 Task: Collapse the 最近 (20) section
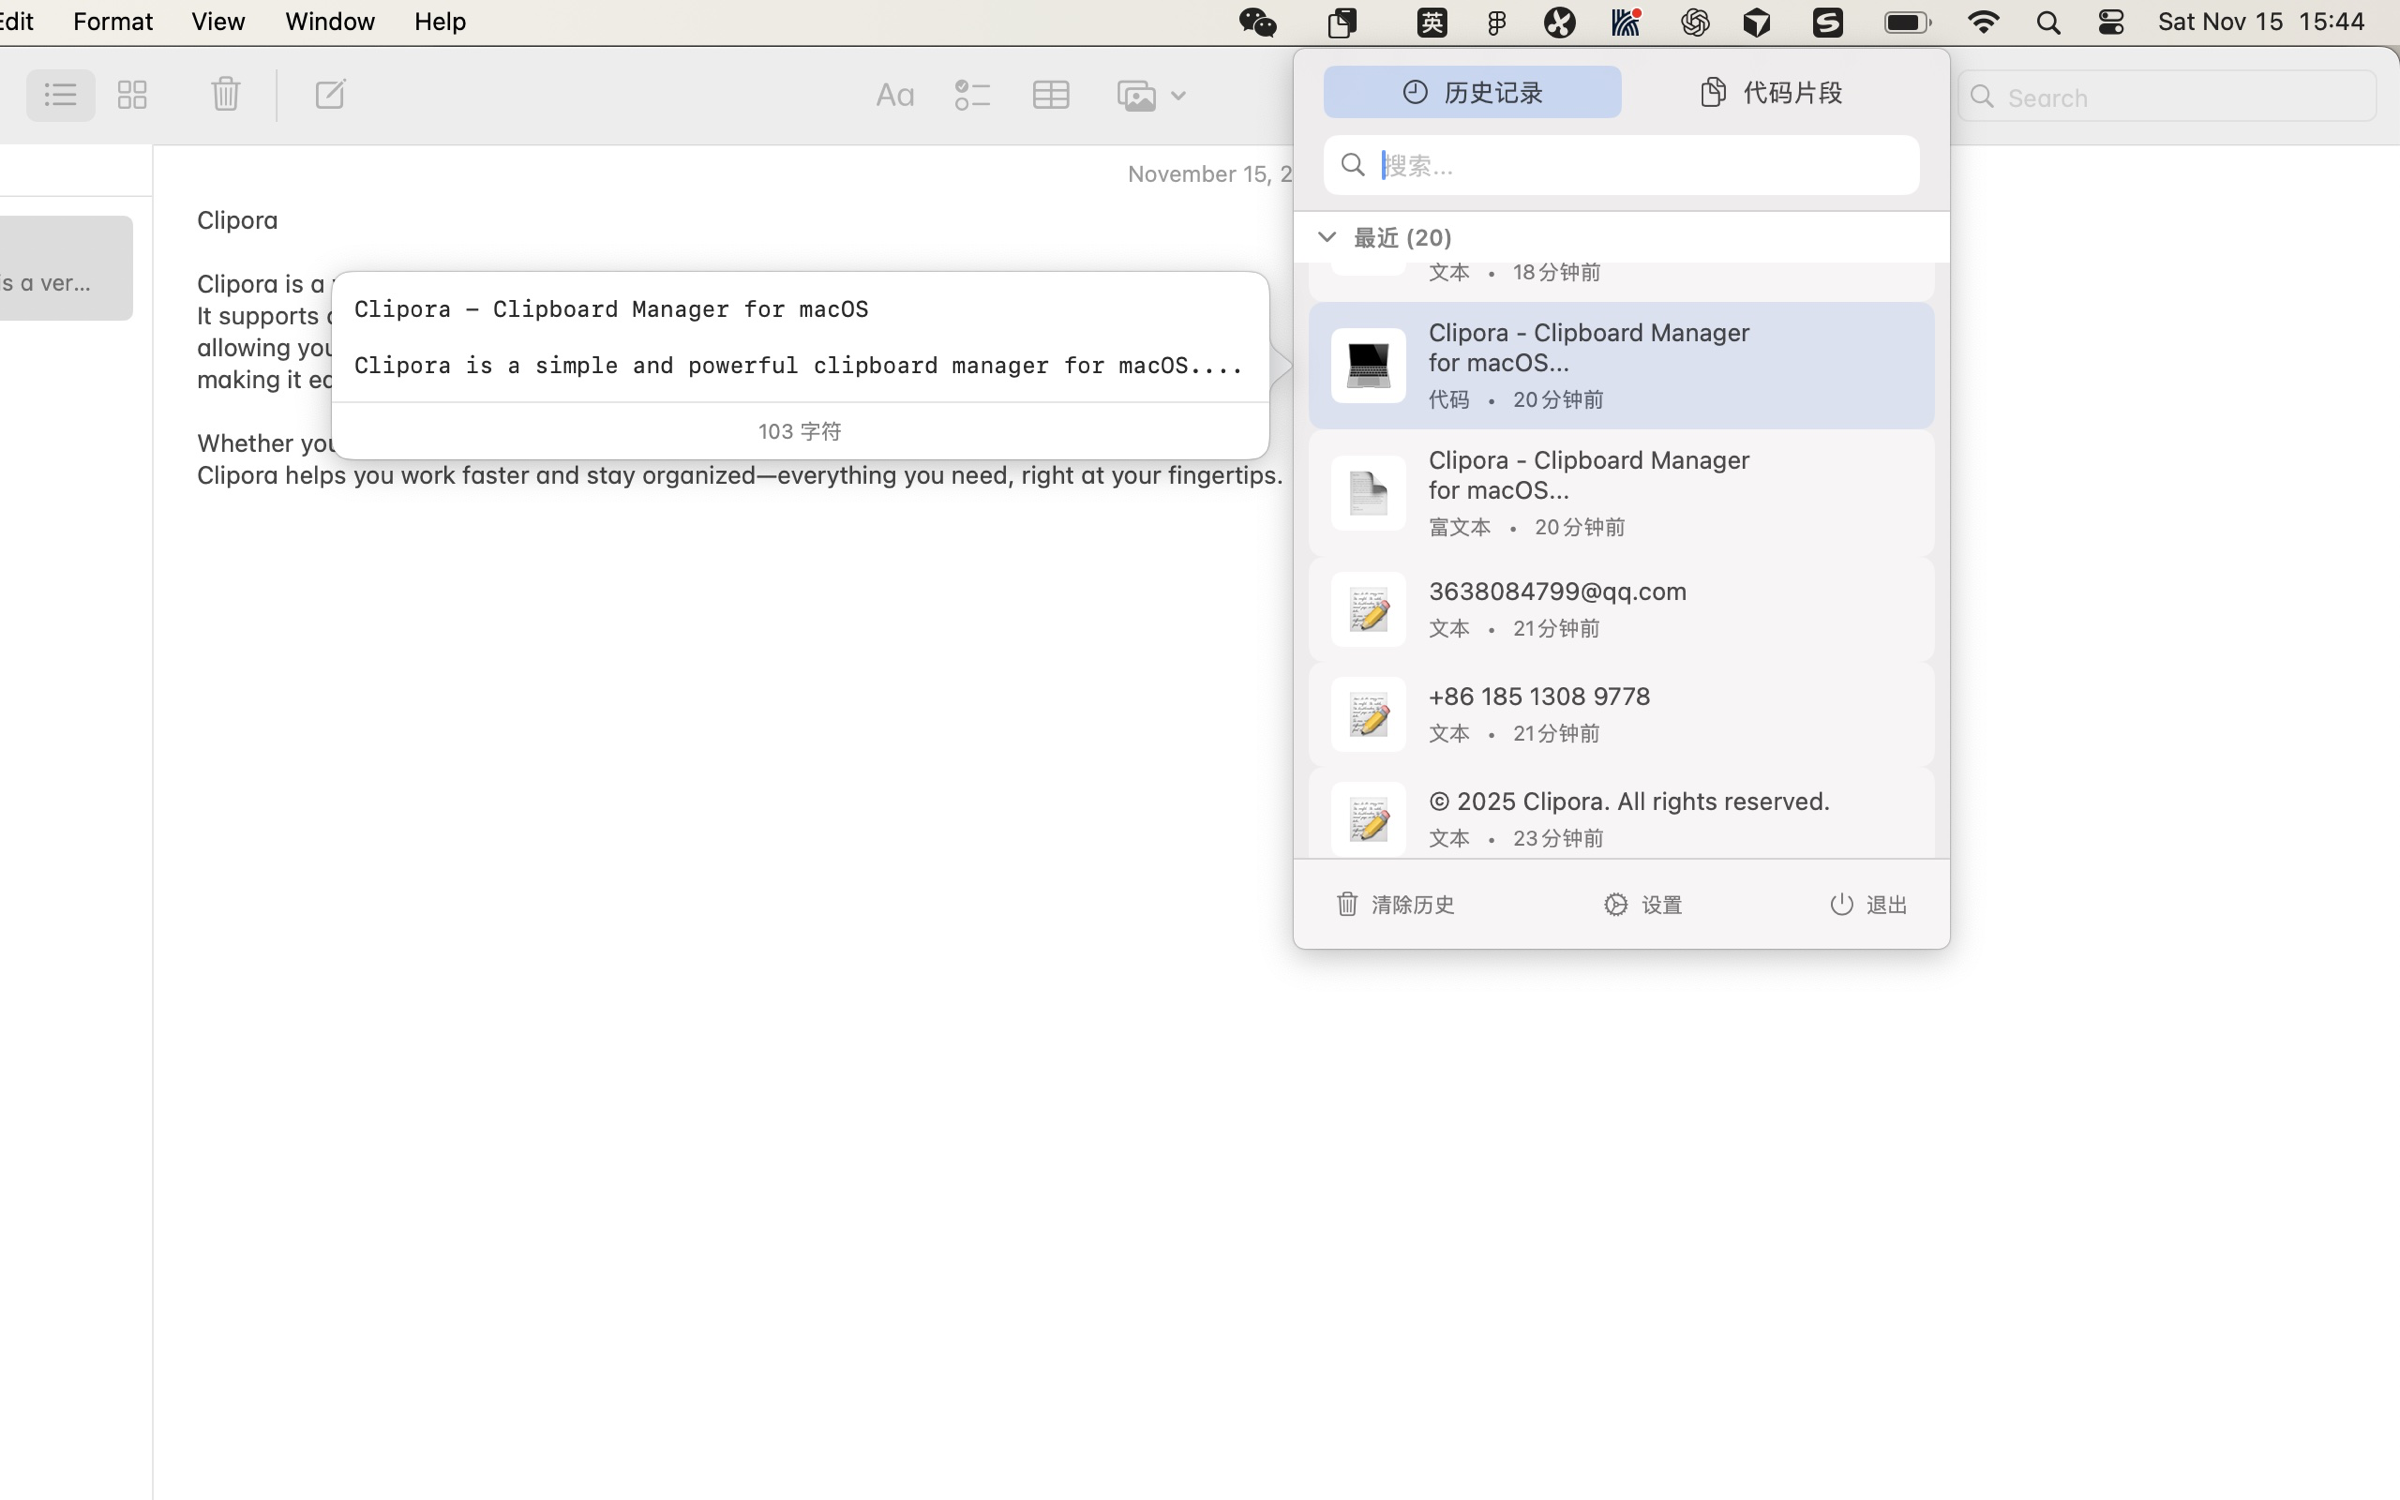tap(1326, 237)
